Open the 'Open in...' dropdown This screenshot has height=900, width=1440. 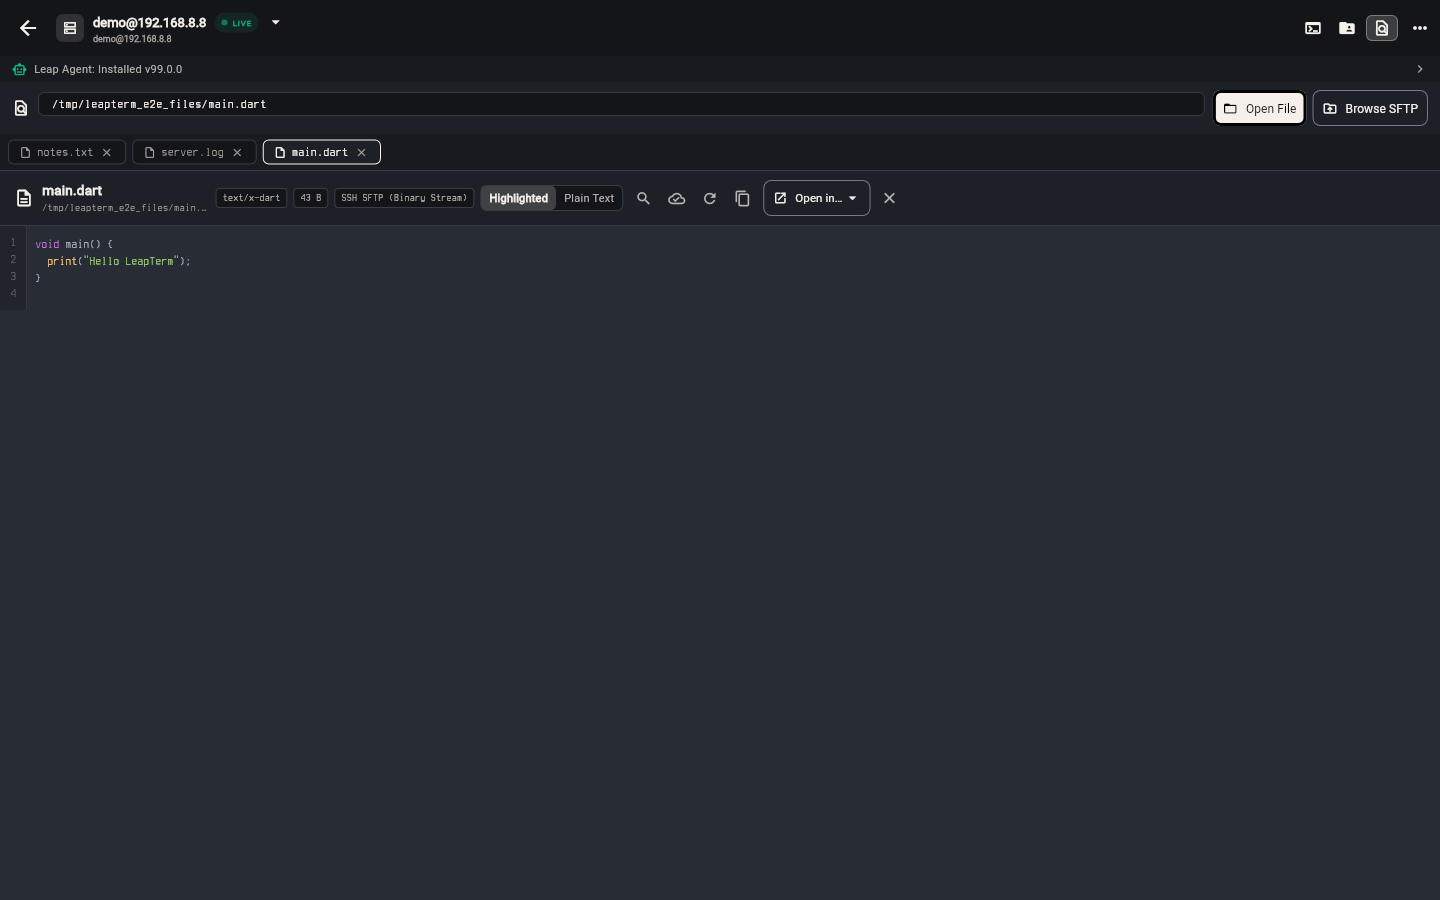pos(816,198)
